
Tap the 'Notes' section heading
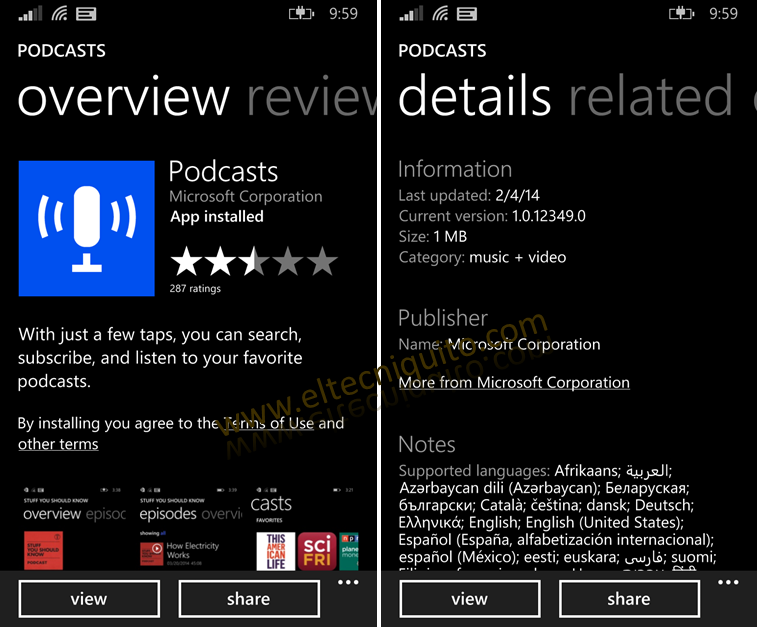click(x=427, y=445)
